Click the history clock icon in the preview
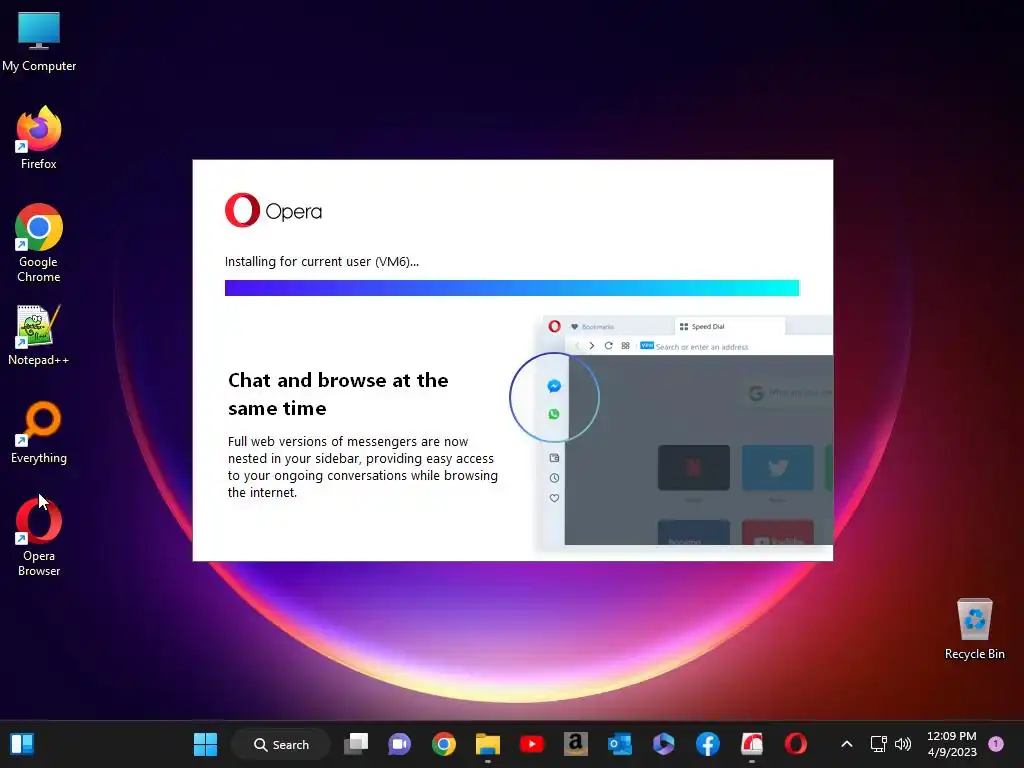This screenshot has height=768, width=1024. [554, 478]
